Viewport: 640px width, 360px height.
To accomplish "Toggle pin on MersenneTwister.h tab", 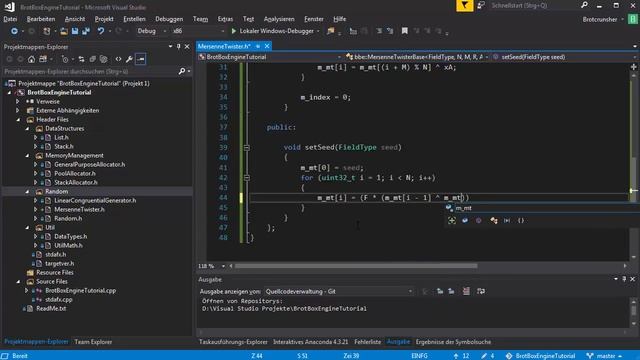I will click(x=258, y=47).
